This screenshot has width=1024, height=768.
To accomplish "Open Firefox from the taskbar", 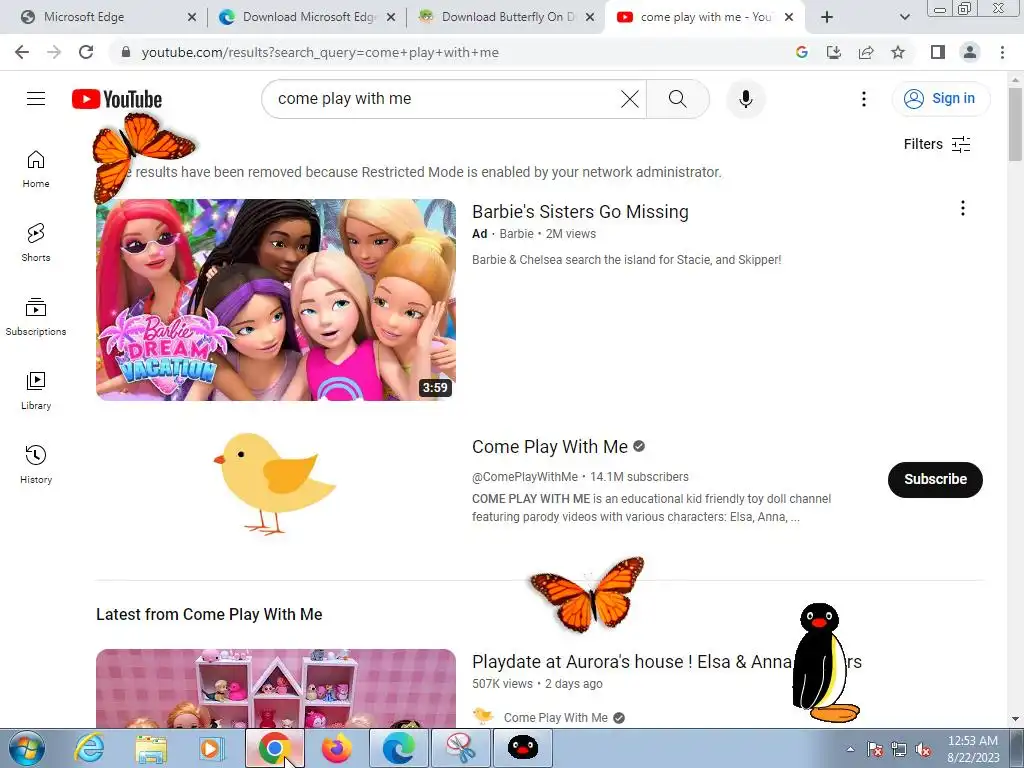I will point(336,748).
